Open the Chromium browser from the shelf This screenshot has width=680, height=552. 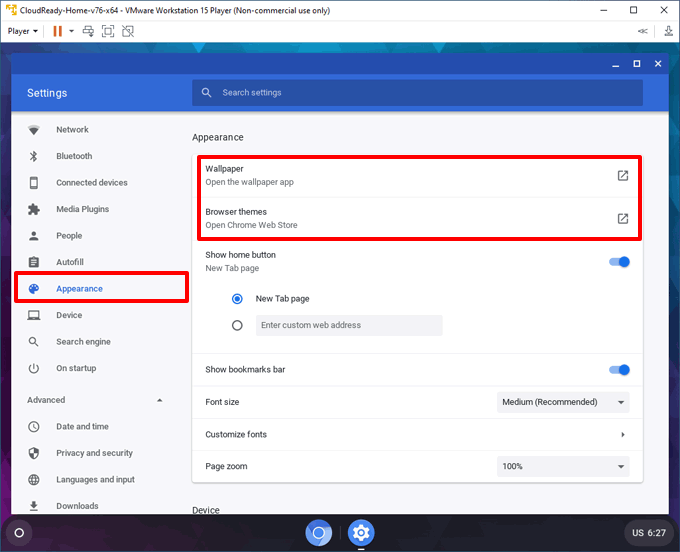click(319, 532)
